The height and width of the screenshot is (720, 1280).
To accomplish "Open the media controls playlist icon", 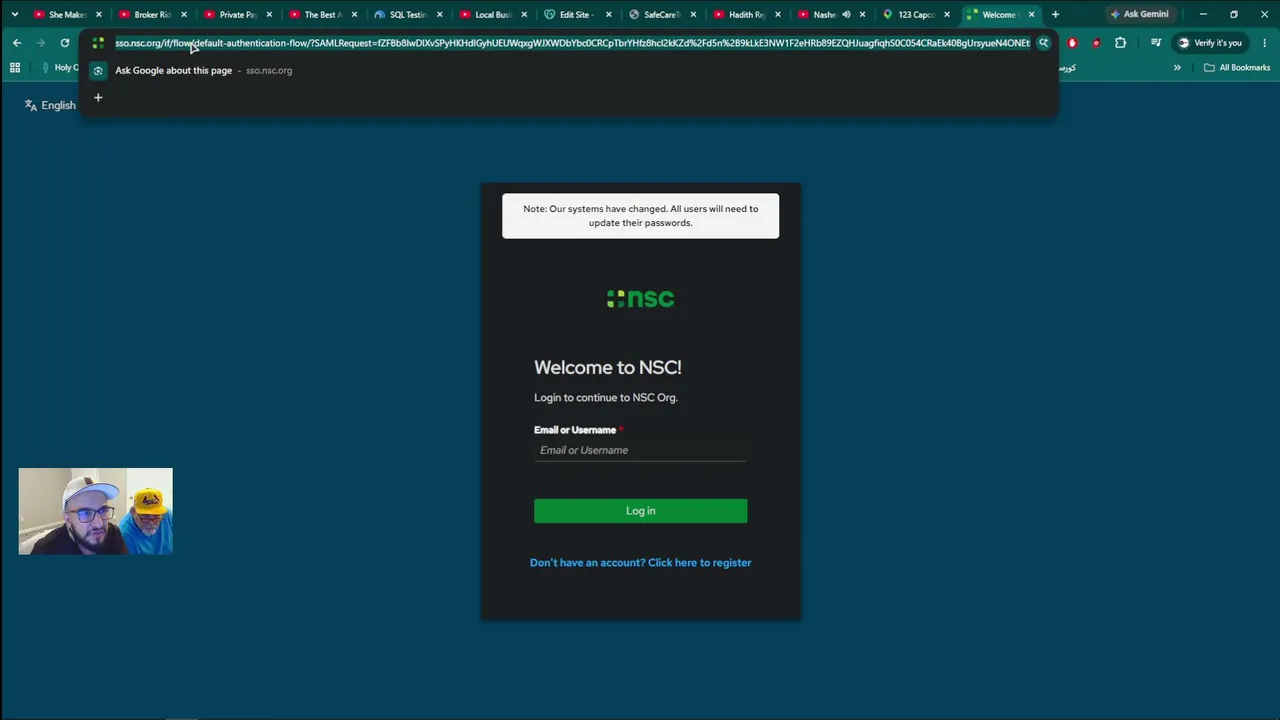I will click(1156, 43).
